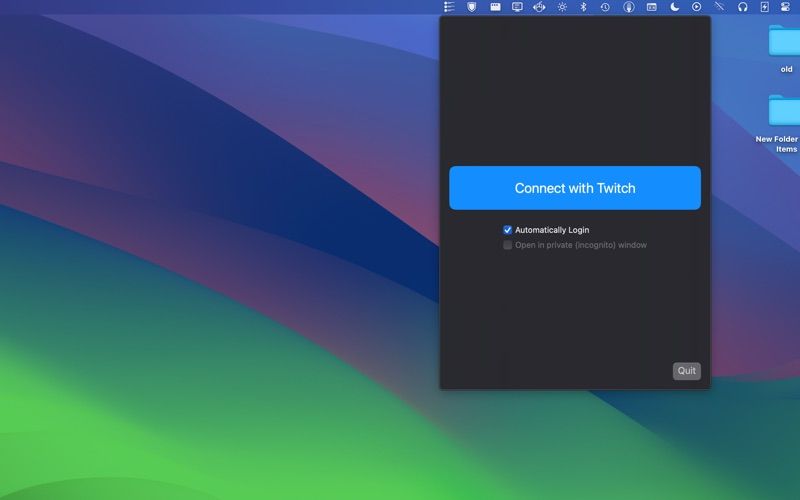800x500 pixels.
Task: Click the battery charging bolt icon
Action: tap(765, 7)
